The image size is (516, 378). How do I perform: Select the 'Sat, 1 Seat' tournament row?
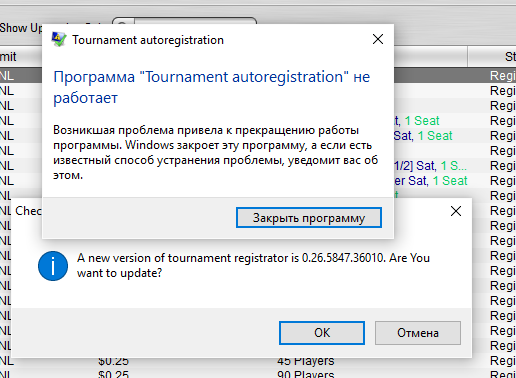(x=423, y=136)
